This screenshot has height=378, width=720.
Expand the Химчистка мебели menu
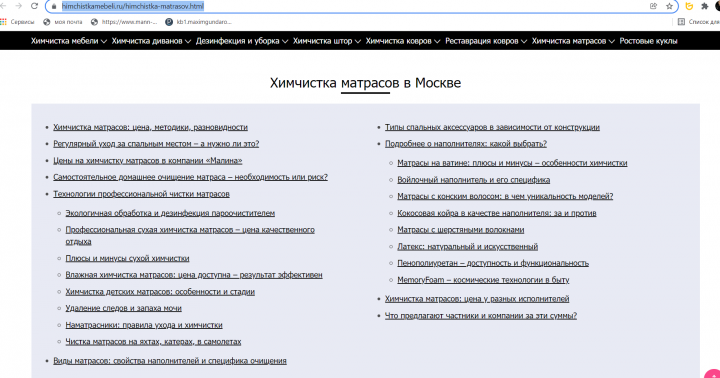(x=69, y=41)
